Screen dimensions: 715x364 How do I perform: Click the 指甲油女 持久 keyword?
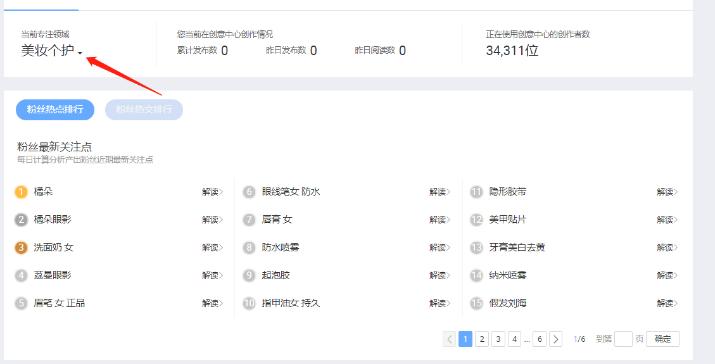click(x=291, y=303)
